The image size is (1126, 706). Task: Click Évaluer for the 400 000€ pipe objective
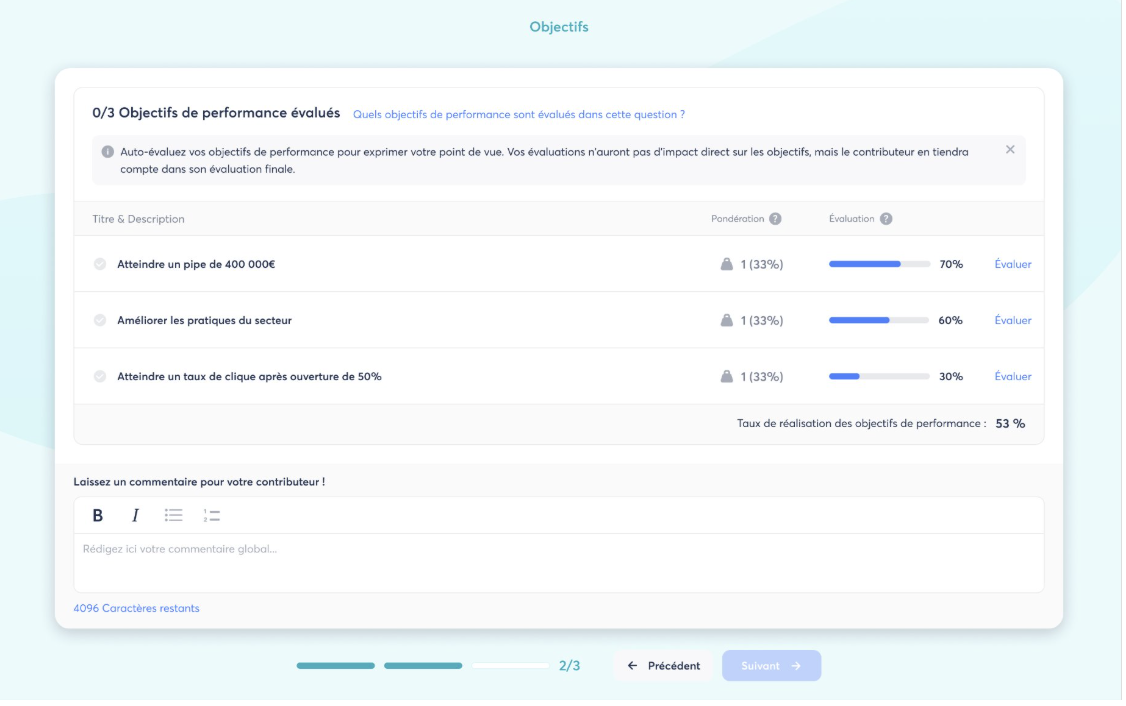click(1012, 265)
